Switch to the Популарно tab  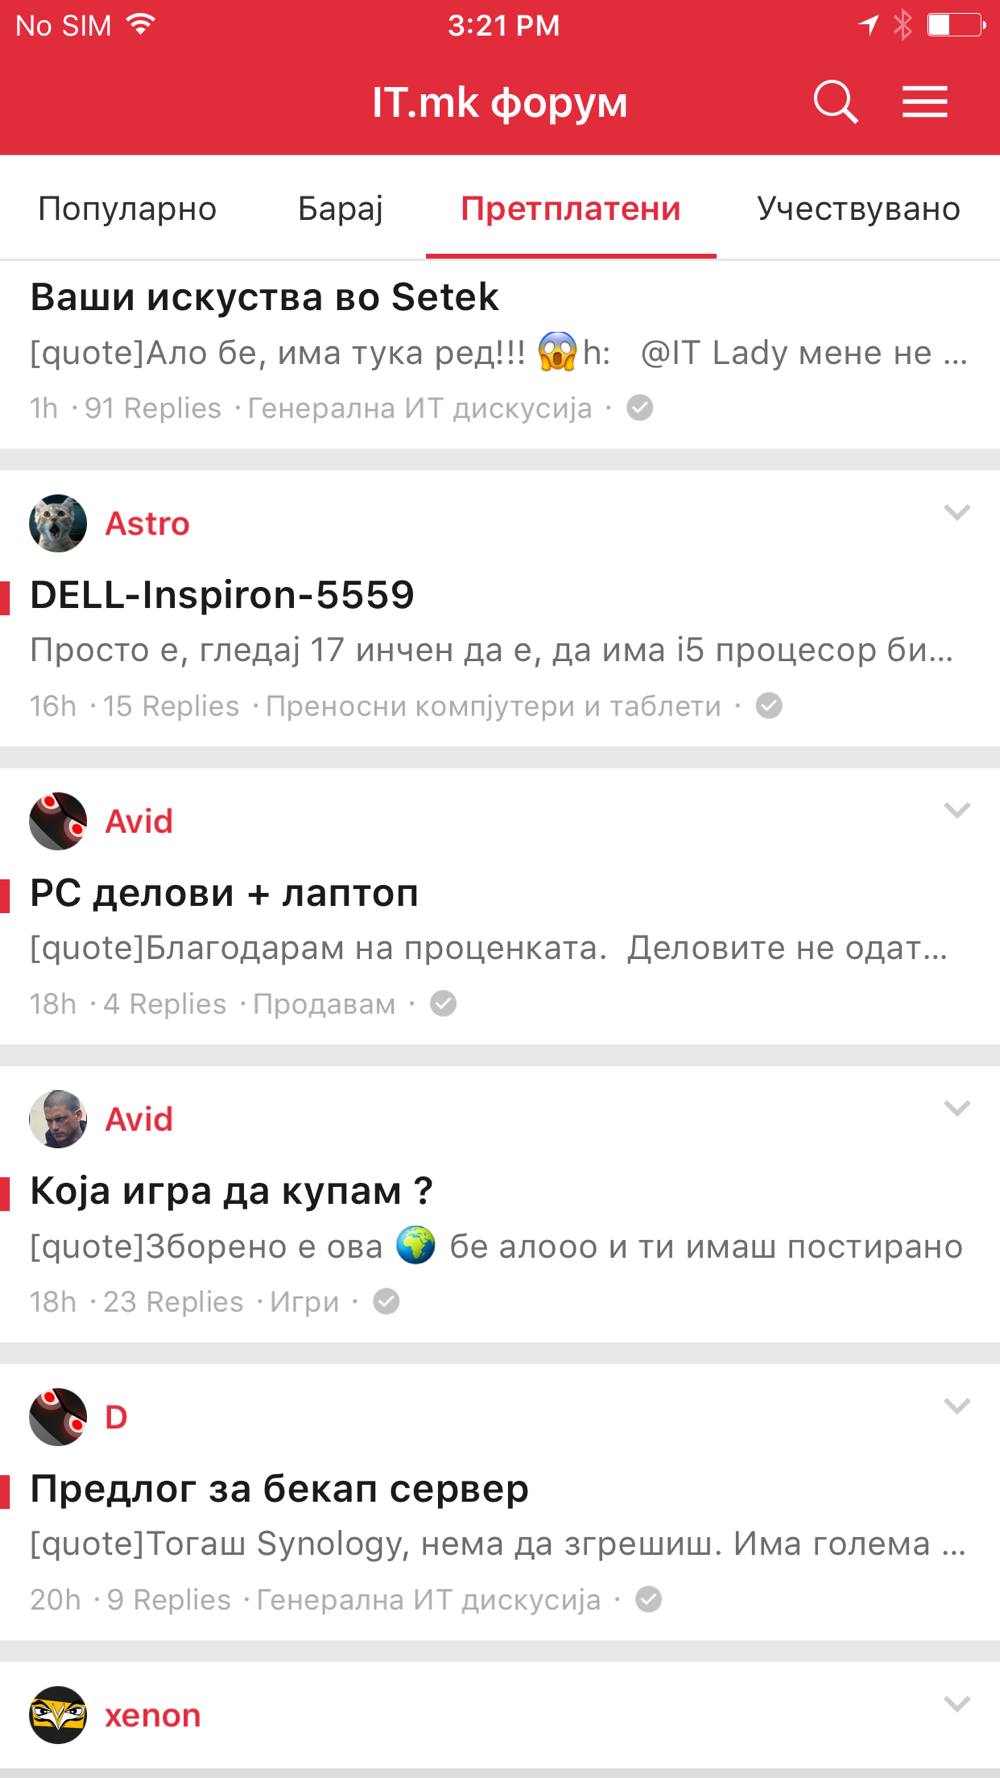(127, 209)
